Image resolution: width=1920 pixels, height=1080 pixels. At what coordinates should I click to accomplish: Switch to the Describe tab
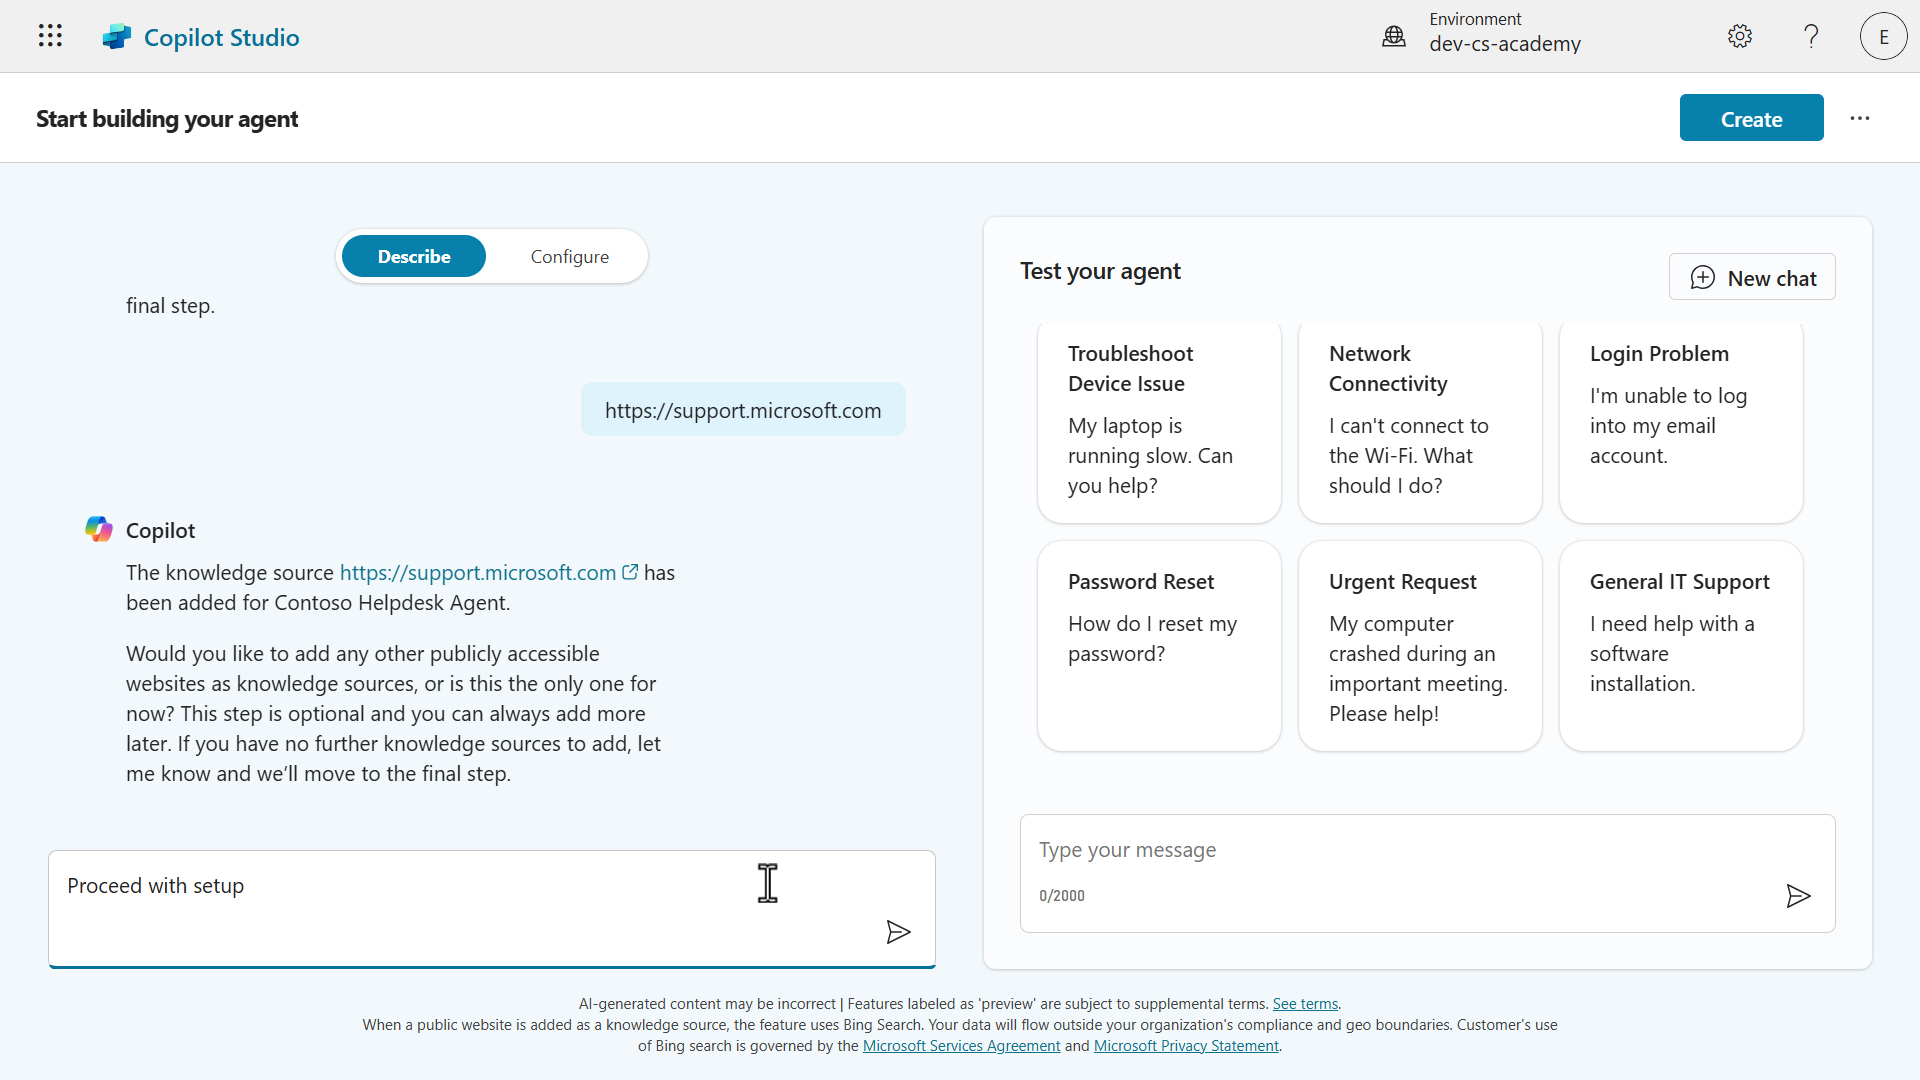[x=414, y=257]
